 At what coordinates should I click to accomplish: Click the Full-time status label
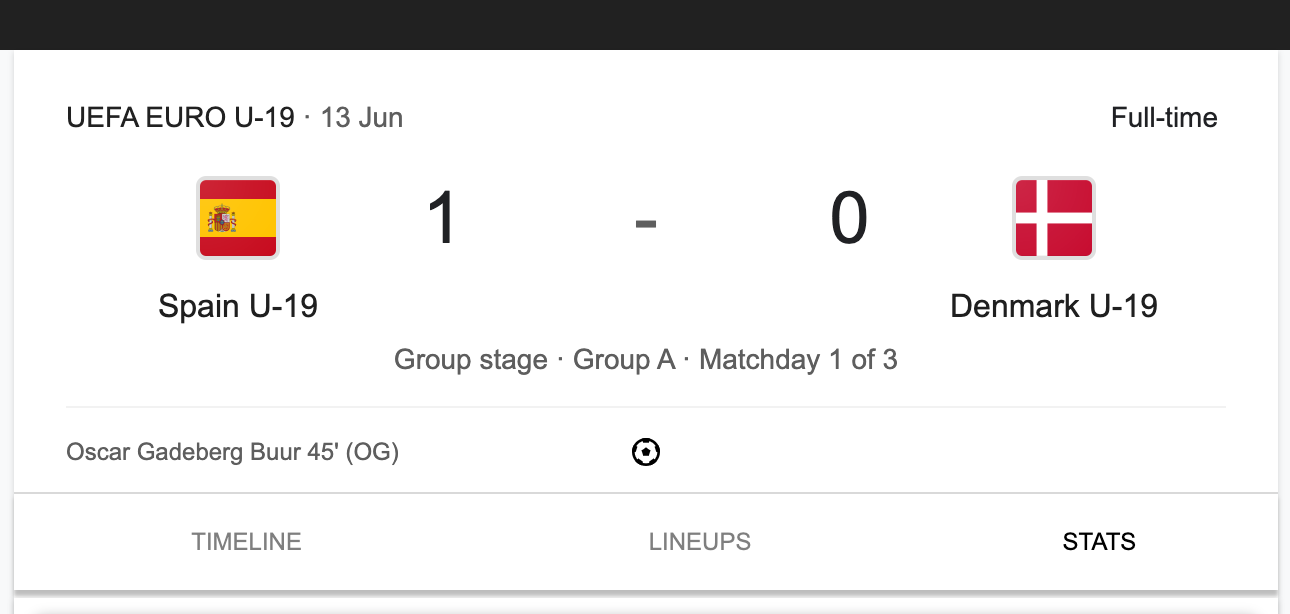pyautogui.click(x=1164, y=118)
